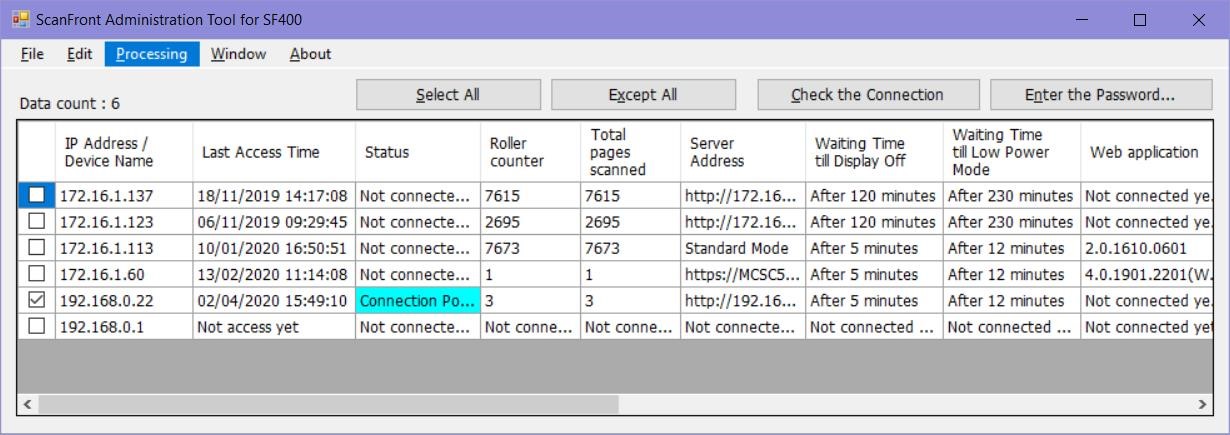The height and width of the screenshot is (435, 1230).
Task: Uncheck the checkbox for 192.168.0.22
Action: pyautogui.click(x=36, y=300)
